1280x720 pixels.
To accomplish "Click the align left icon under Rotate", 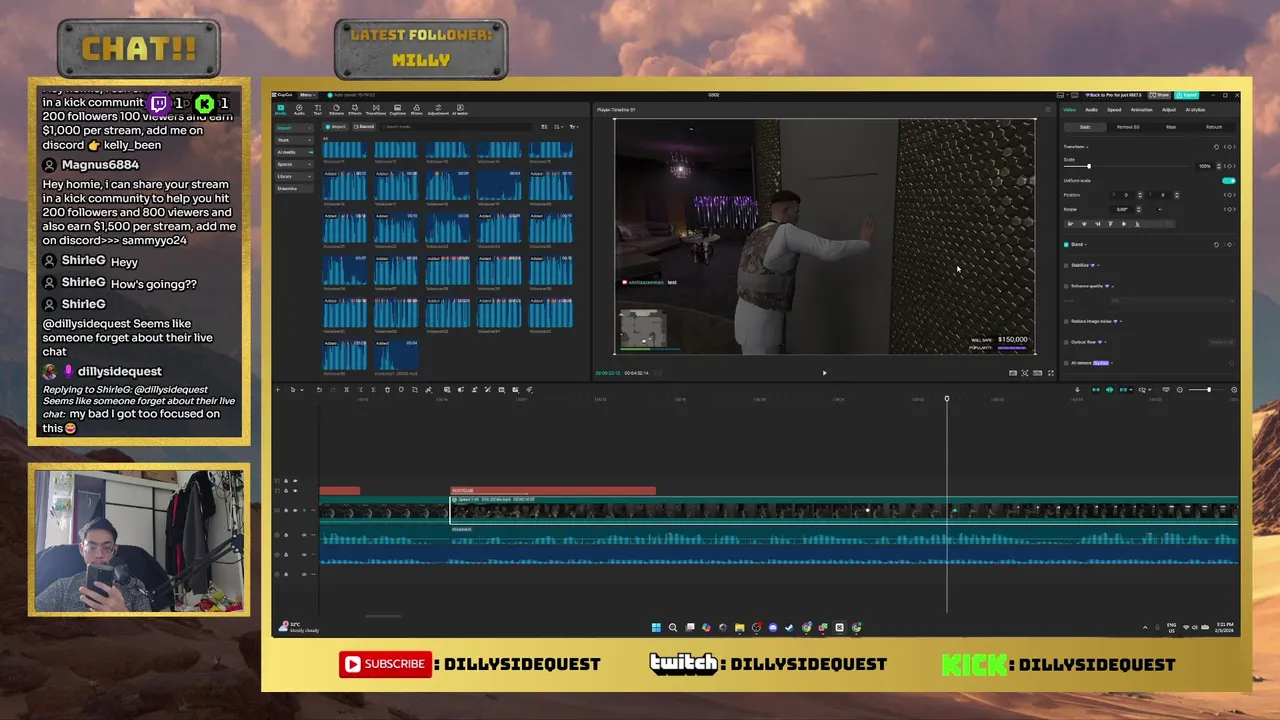I will click(1071, 224).
